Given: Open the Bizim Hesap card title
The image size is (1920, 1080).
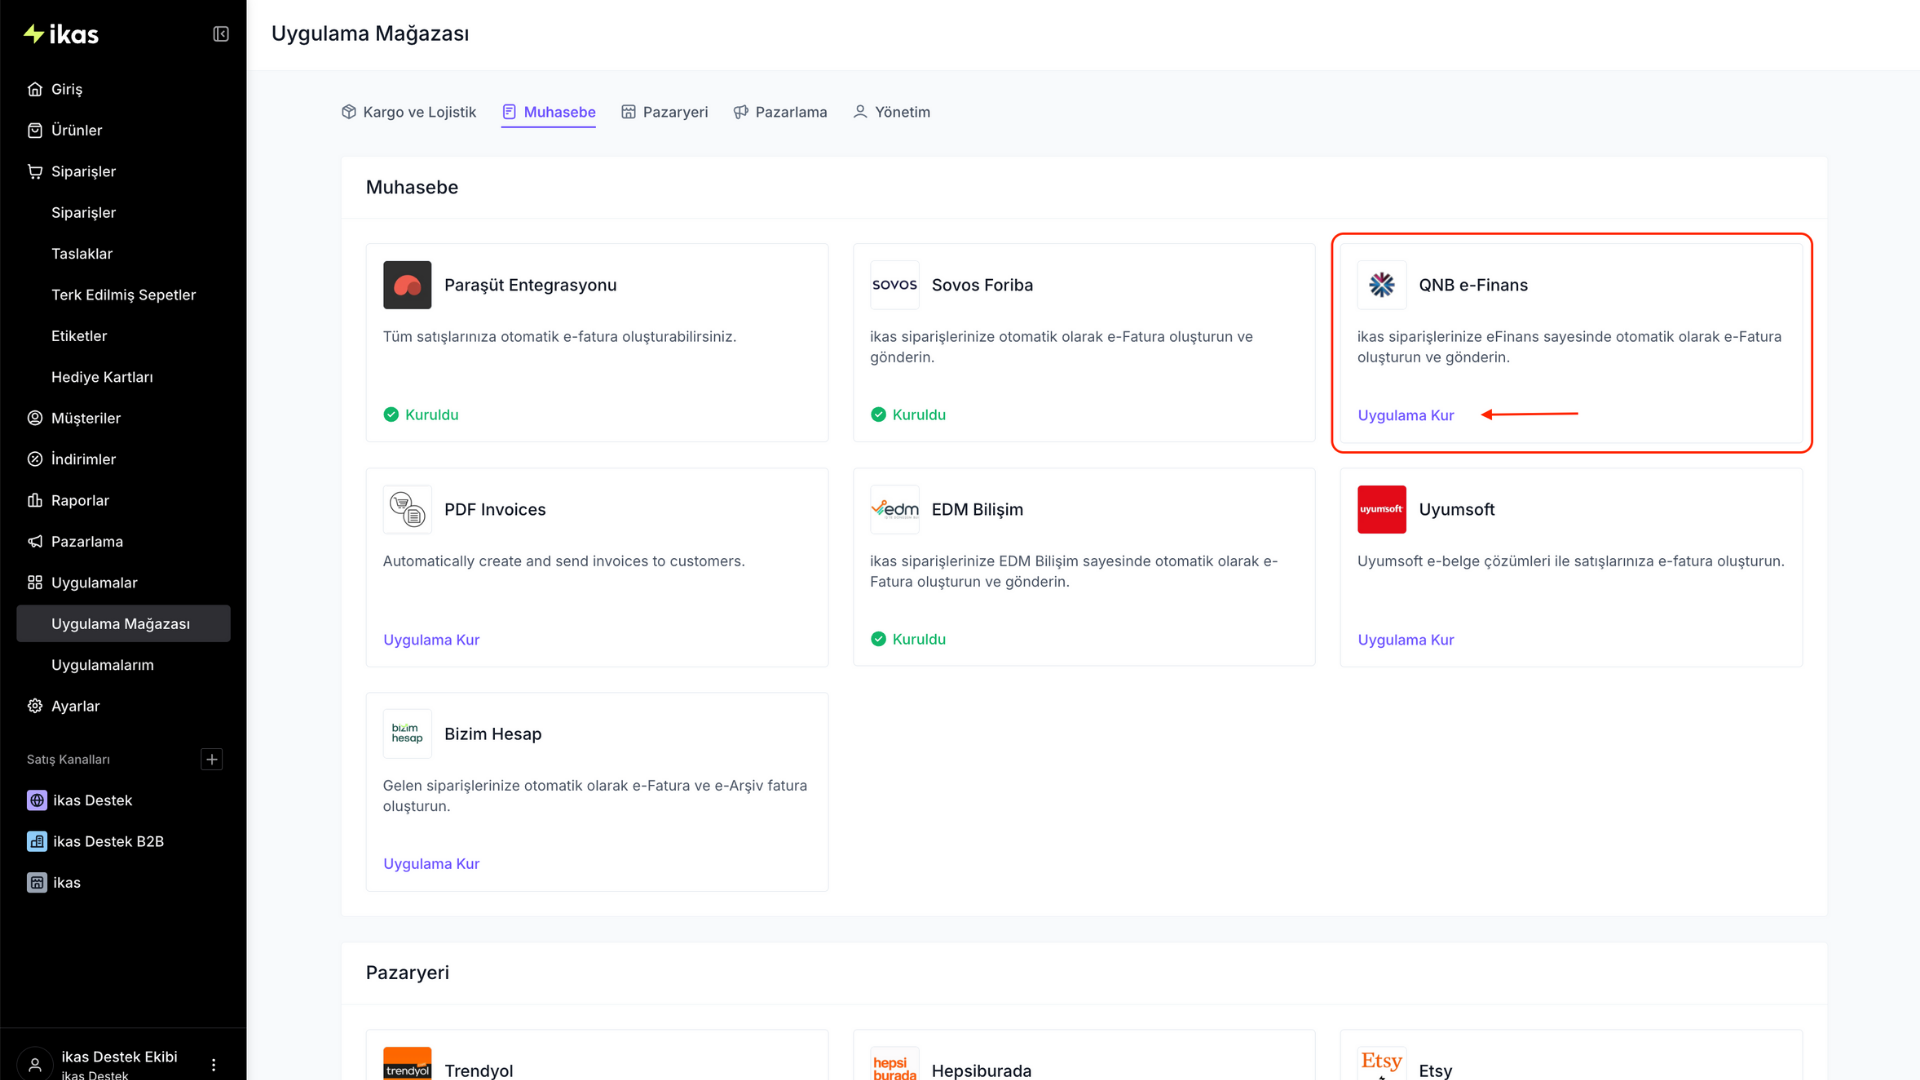Looking at the screenshot, I should point(493,734).
